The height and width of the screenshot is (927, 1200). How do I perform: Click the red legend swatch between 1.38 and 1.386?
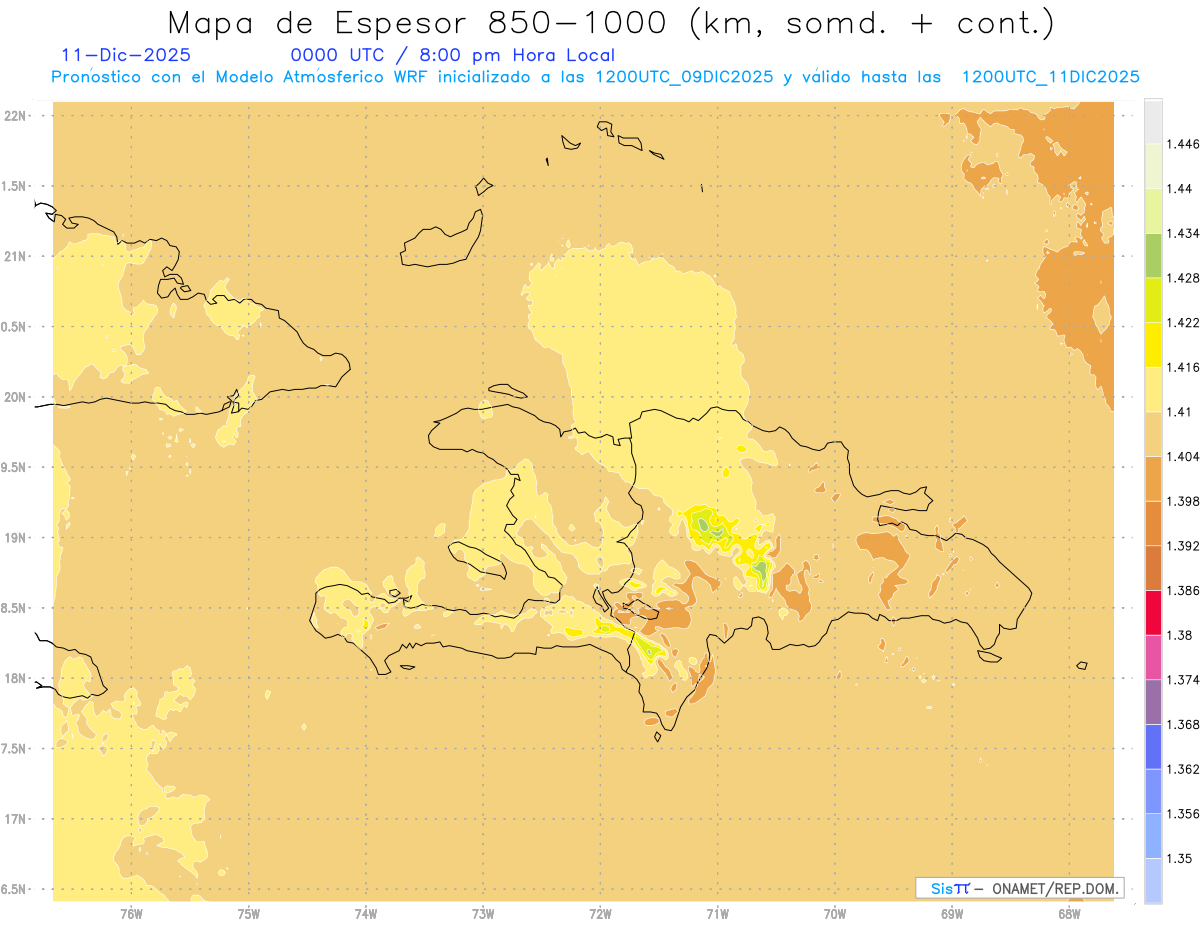click(x=1153, y=612)
